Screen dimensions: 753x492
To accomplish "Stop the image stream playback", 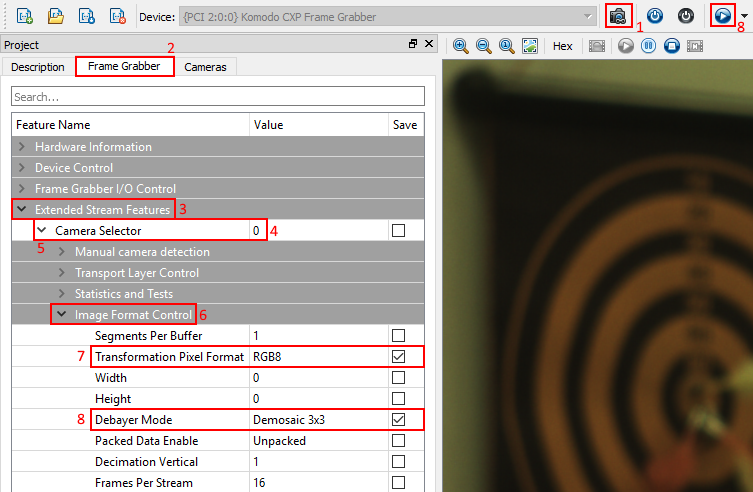I will coord(672,46).
